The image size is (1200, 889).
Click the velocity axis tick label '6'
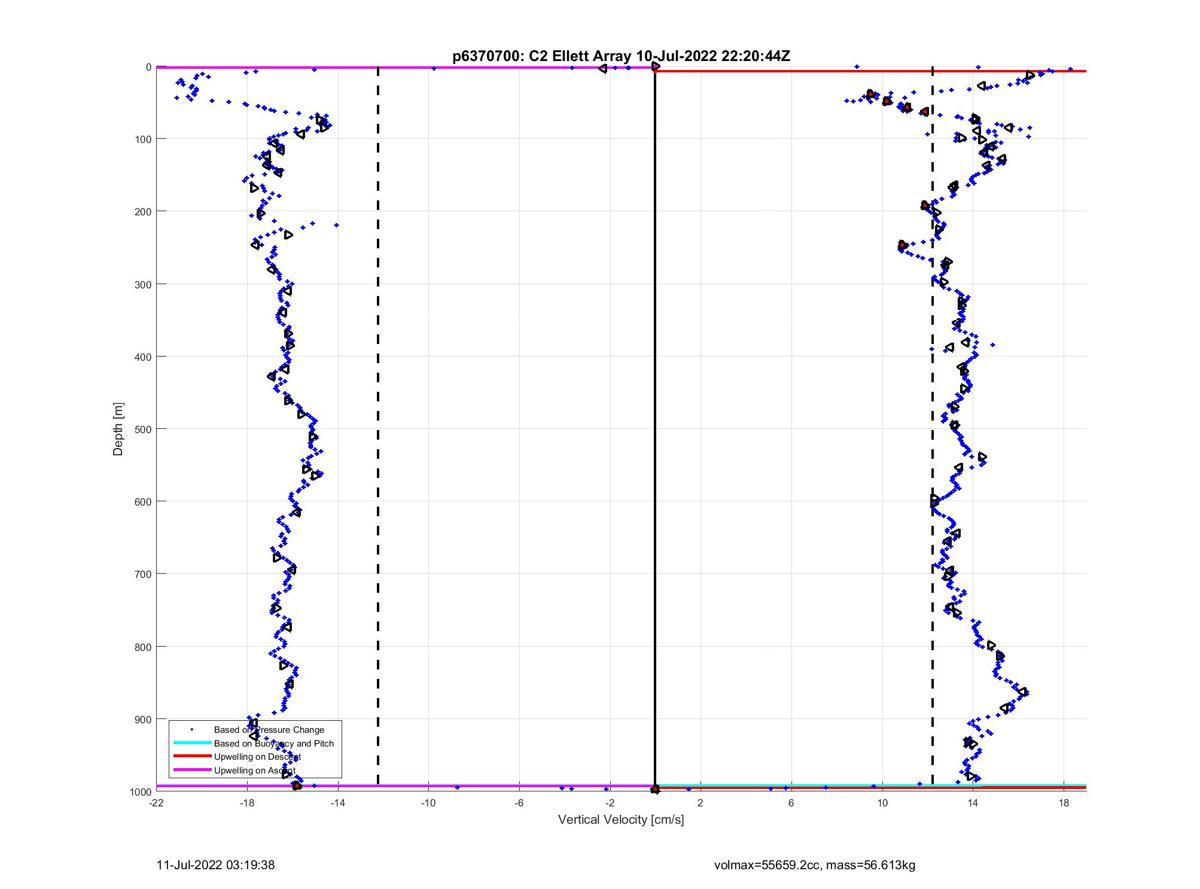[x=791, y=802]
